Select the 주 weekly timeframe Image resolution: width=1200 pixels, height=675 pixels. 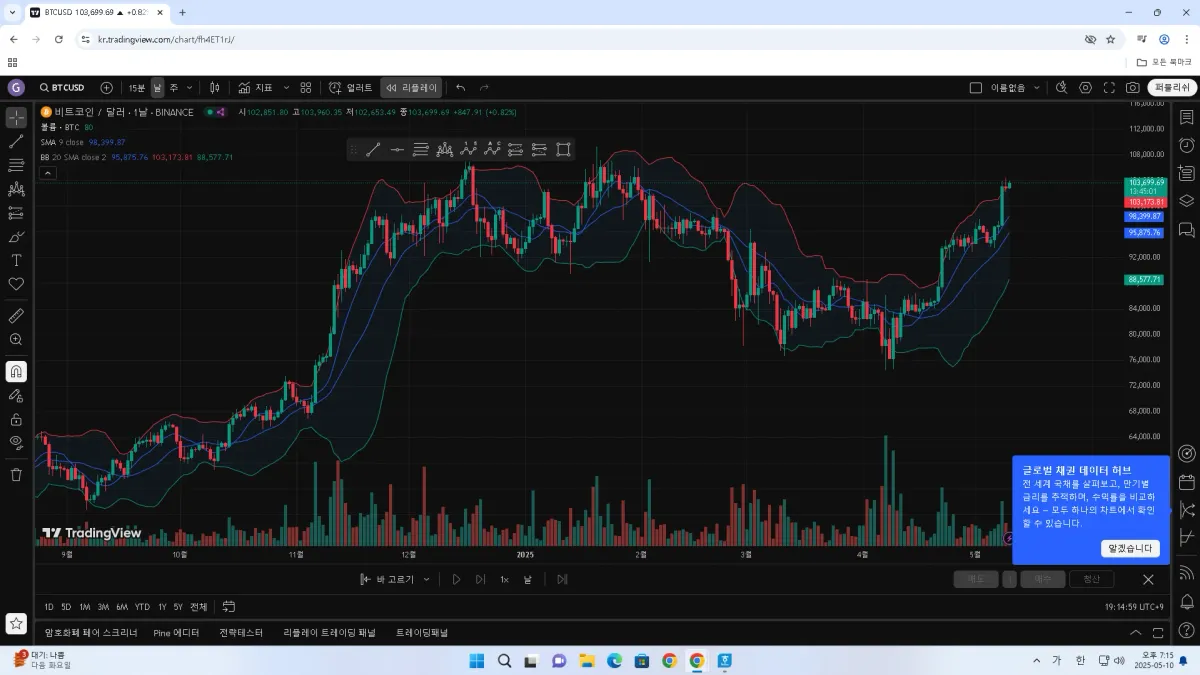173,88
